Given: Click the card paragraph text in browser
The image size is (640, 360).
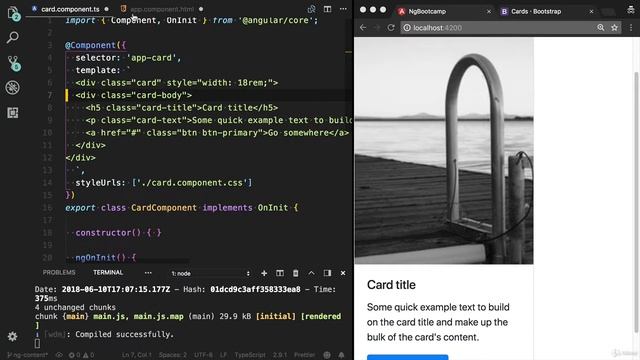Looking at the screenshot, I should [x=438, y=322].
